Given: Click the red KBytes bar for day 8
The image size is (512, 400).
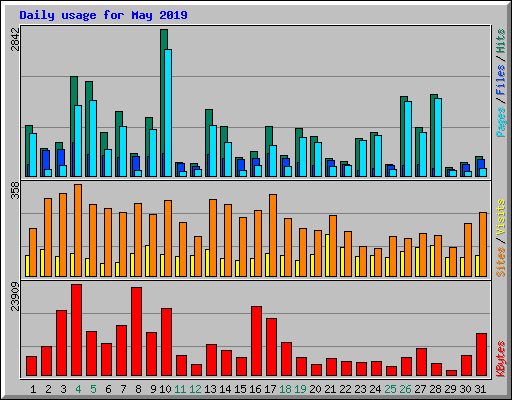Looking at the screenshot, I should pos(136,332).
